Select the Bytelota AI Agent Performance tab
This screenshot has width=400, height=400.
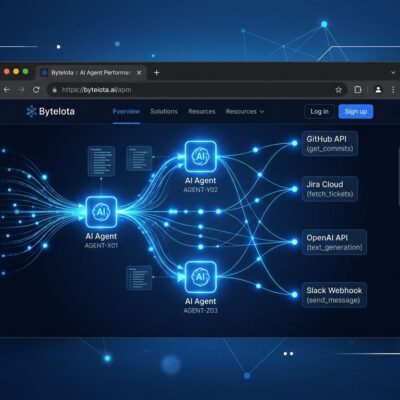tap(91, 73)
